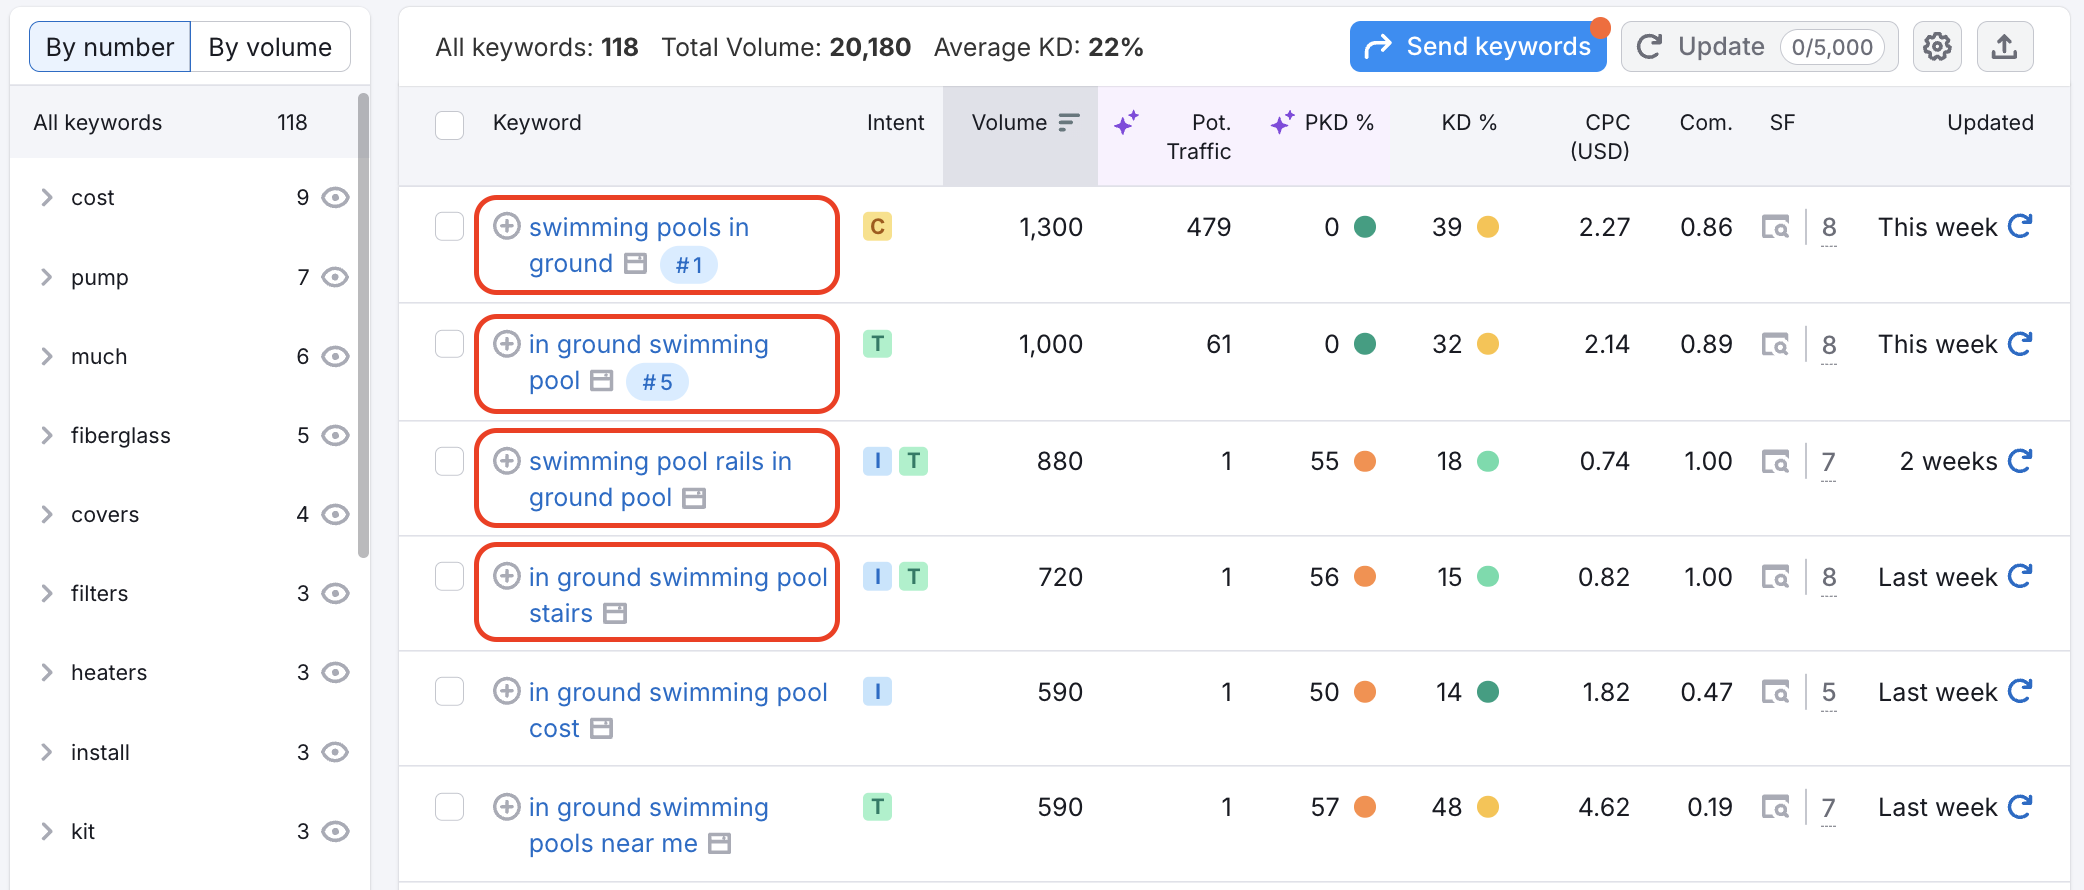Open table settings gear icon
The height and width of the screenshot is (890, 2084).
point(1937,47)
